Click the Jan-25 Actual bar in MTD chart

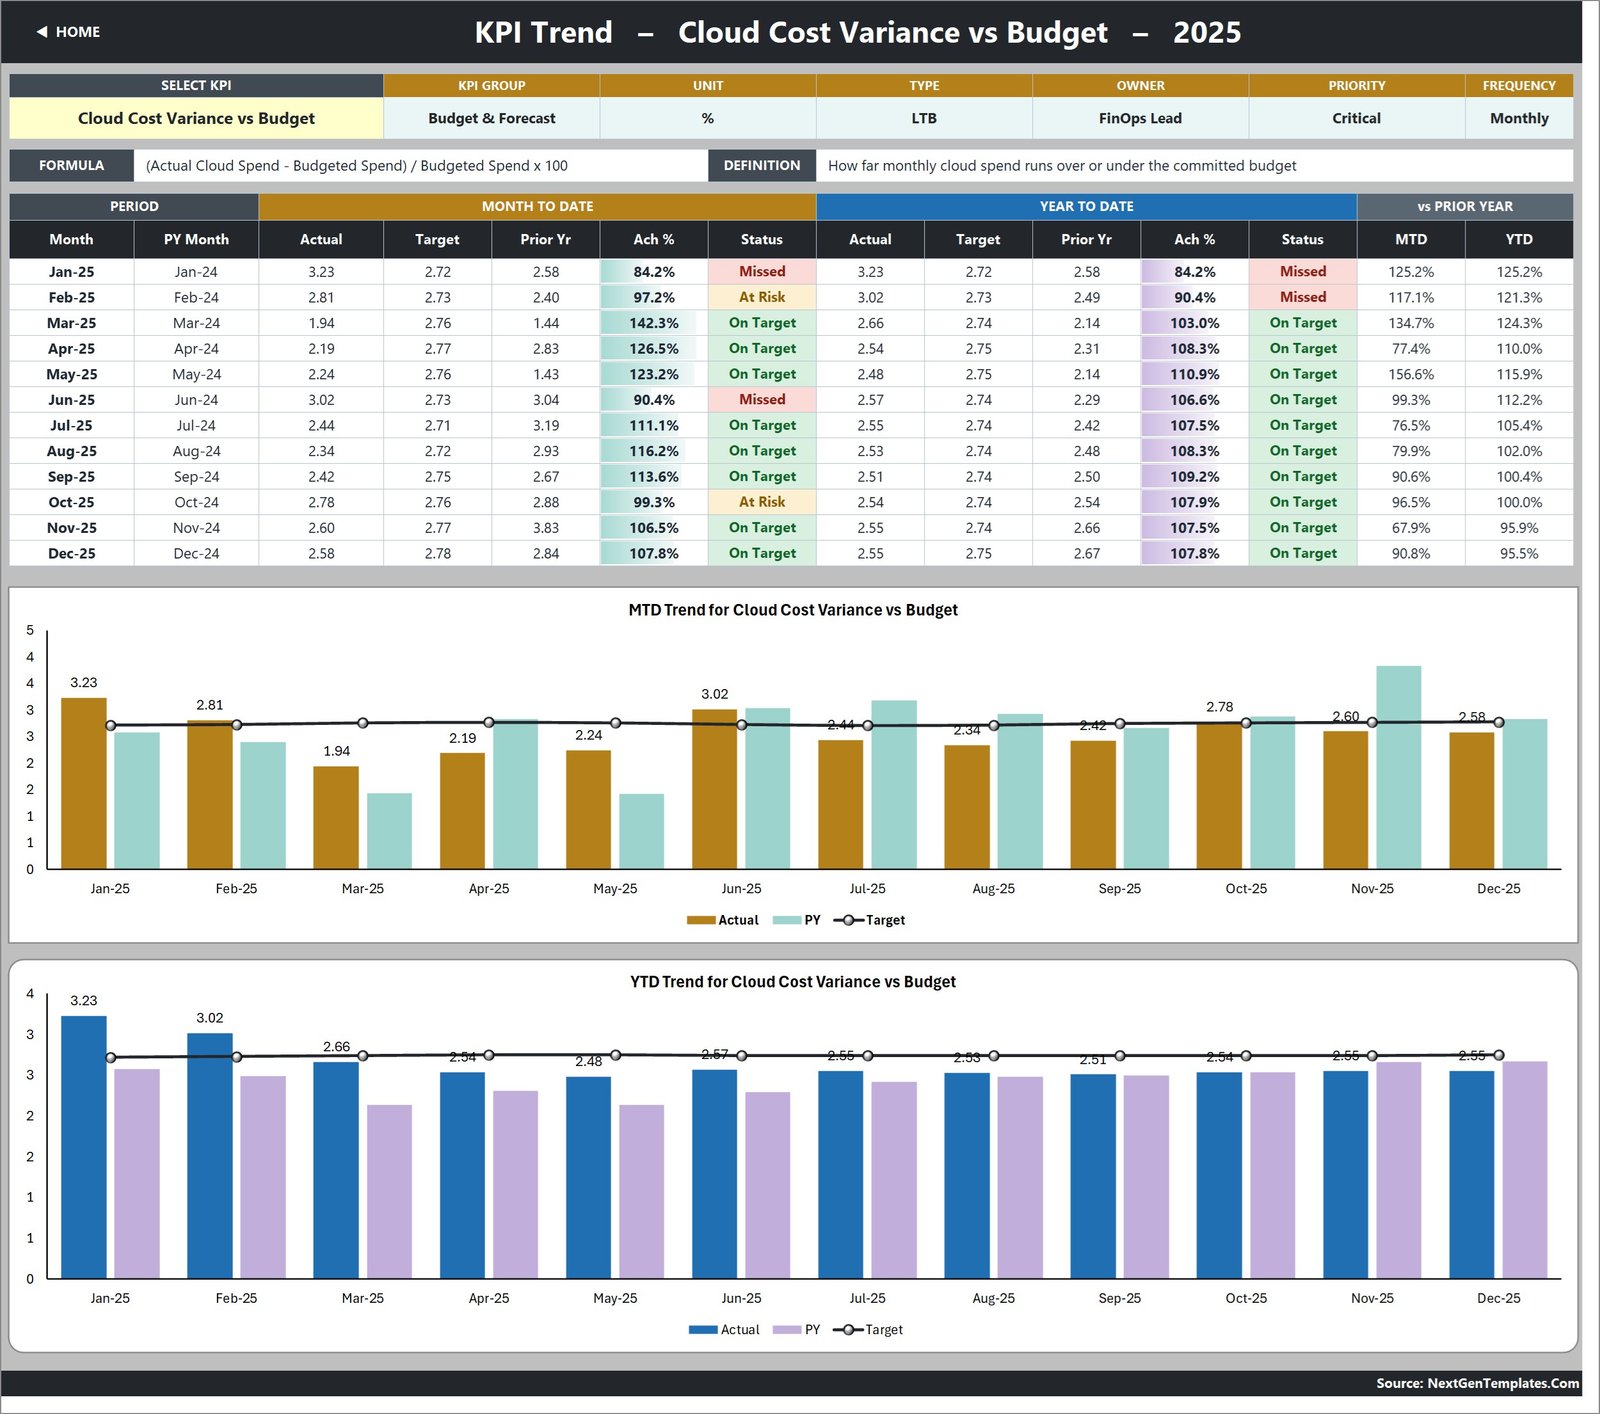(84, 783)
